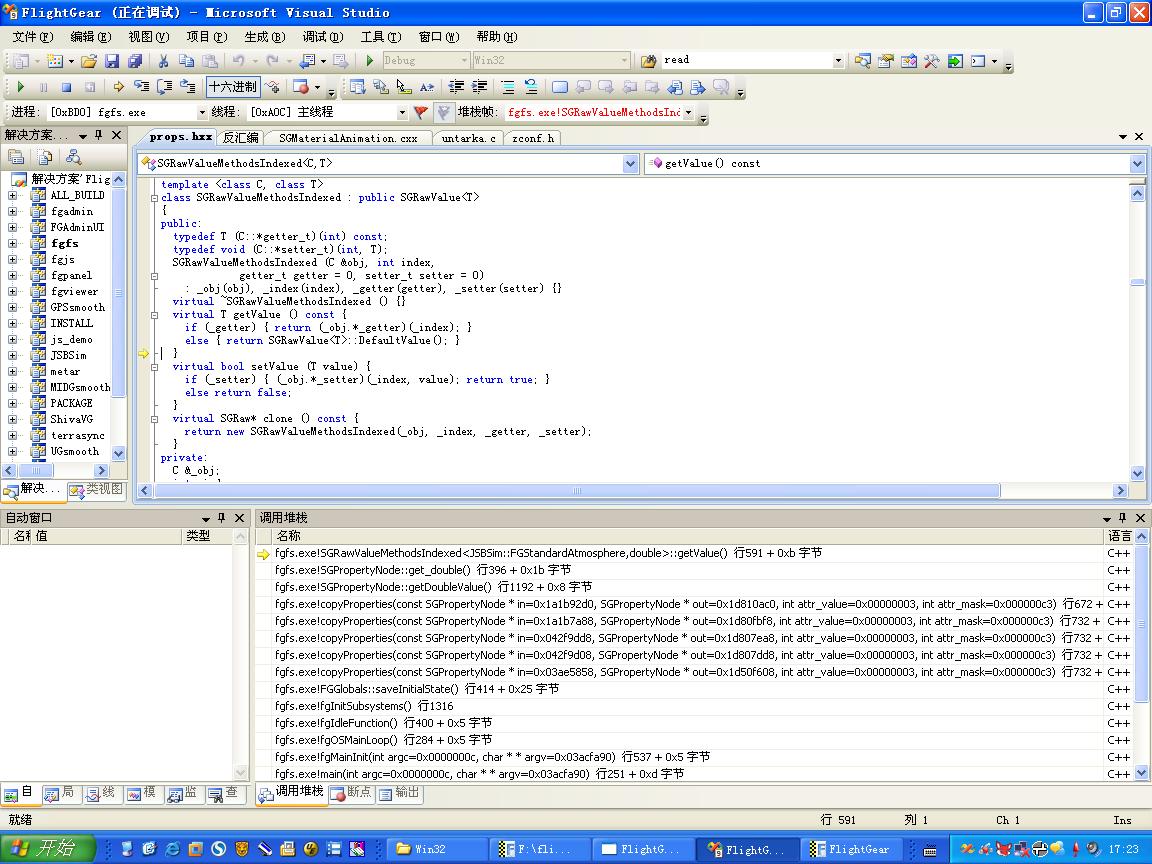Pin the call stack window
The width and height of the screenshot is (1152, 864).
tap(1122, 518)
